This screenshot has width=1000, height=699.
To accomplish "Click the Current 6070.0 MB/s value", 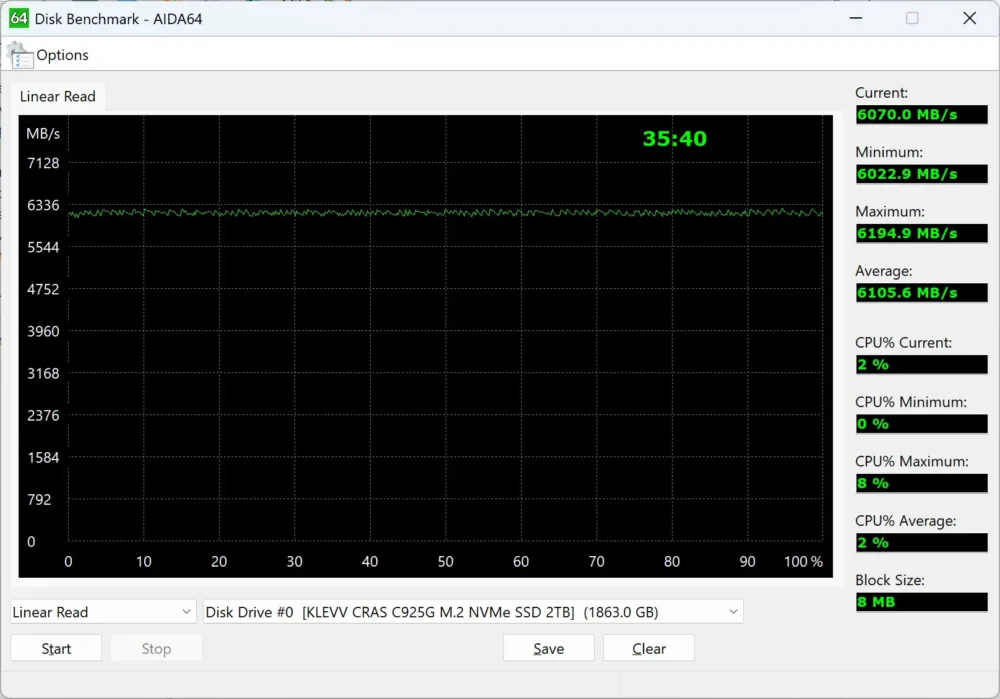I will coord(921,115).
